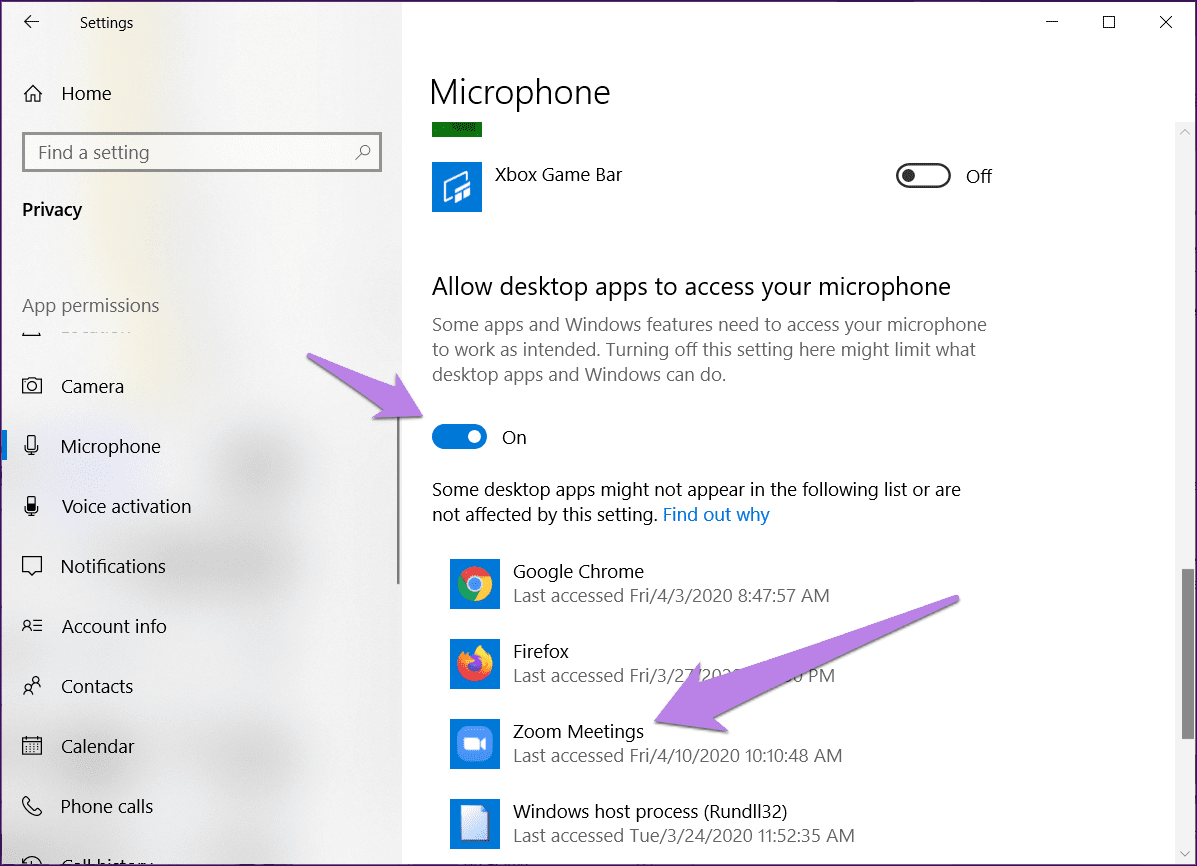Click the Calendar icon in sidebar
The width and height of the screenshot is (1197, 866).
[32, 745]
